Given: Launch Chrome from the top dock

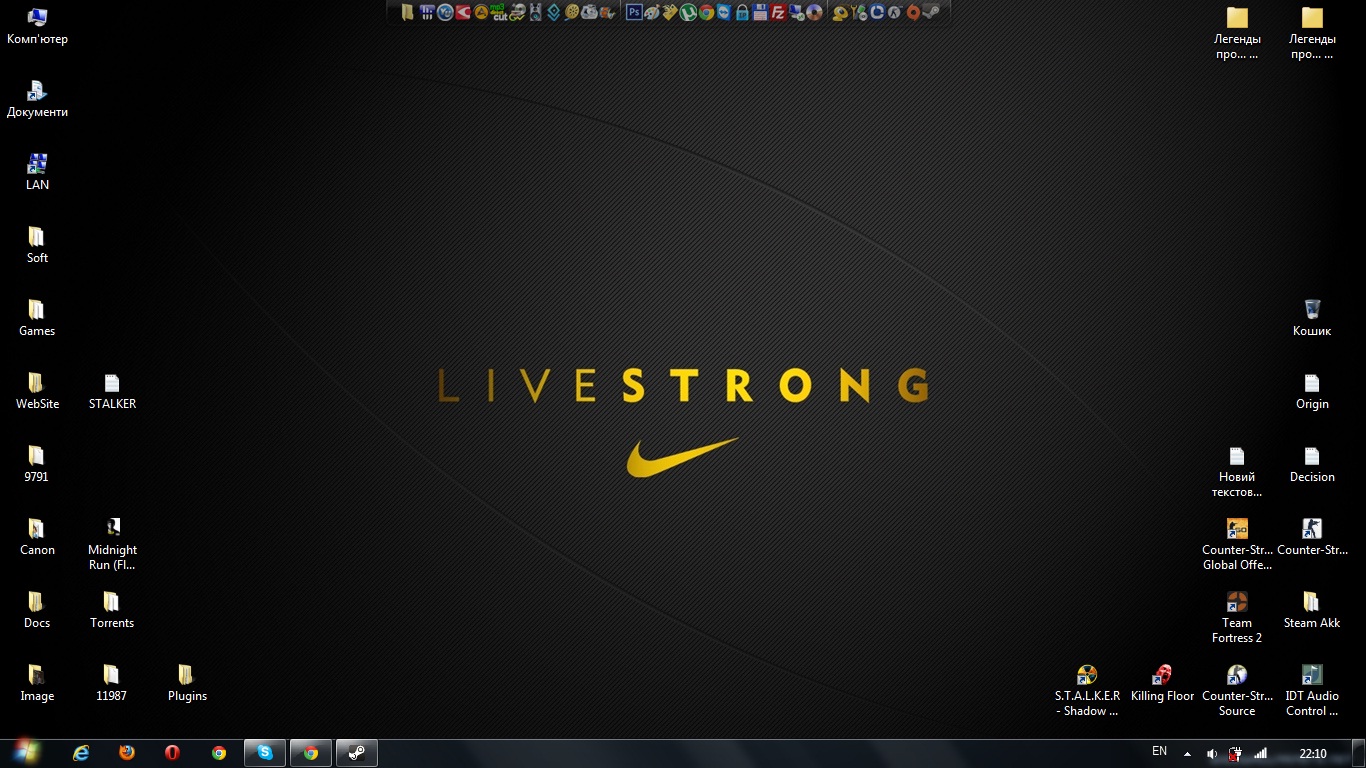Looking at the screenshot, I should 706,12.
